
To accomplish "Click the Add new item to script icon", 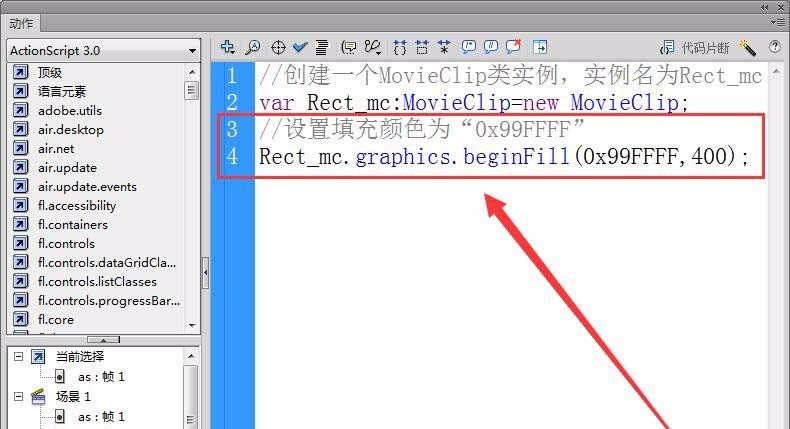I will [x=227, y=47].
